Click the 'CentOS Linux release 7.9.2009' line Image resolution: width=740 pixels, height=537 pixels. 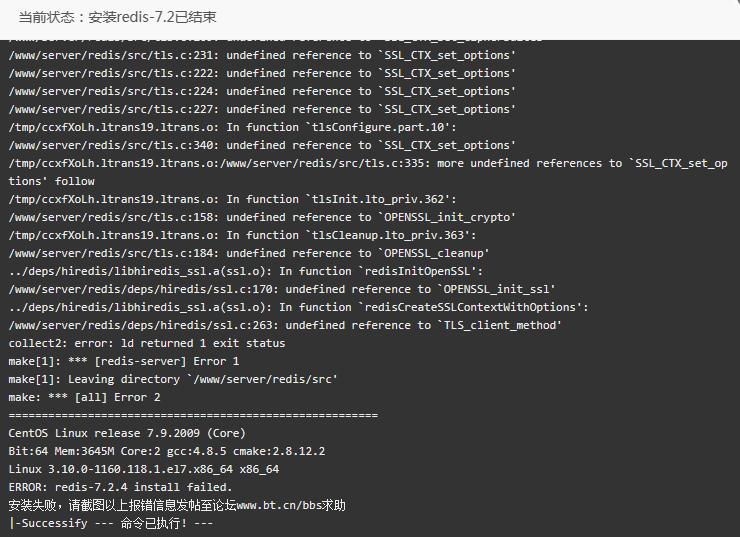tap(127, 433)
